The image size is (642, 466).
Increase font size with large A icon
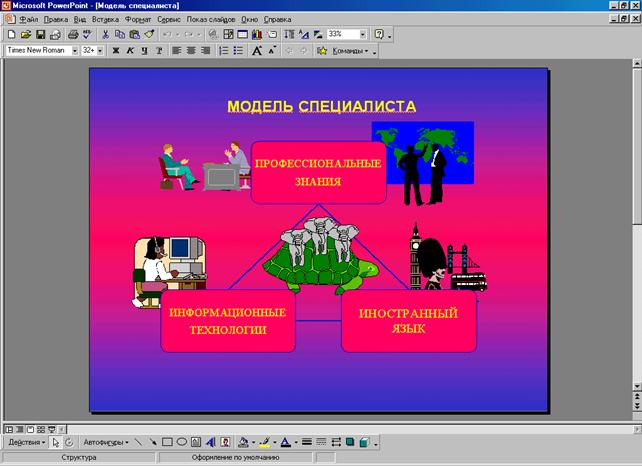click(x=257, y=51)
